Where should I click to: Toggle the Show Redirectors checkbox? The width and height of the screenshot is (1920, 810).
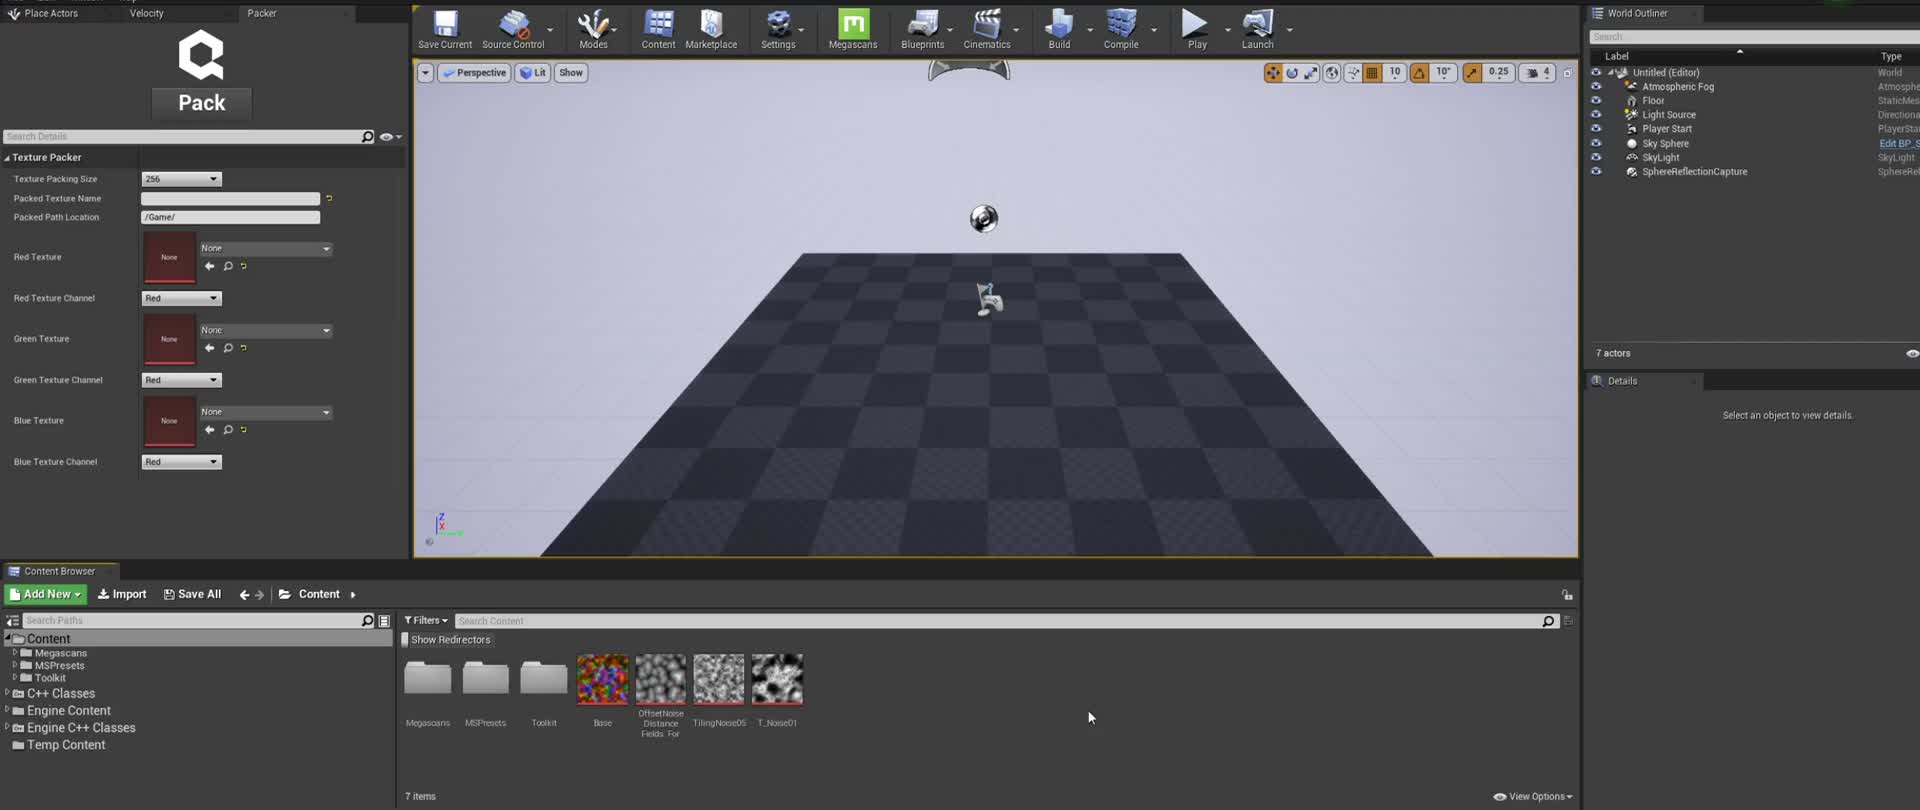tap(405, 640)
